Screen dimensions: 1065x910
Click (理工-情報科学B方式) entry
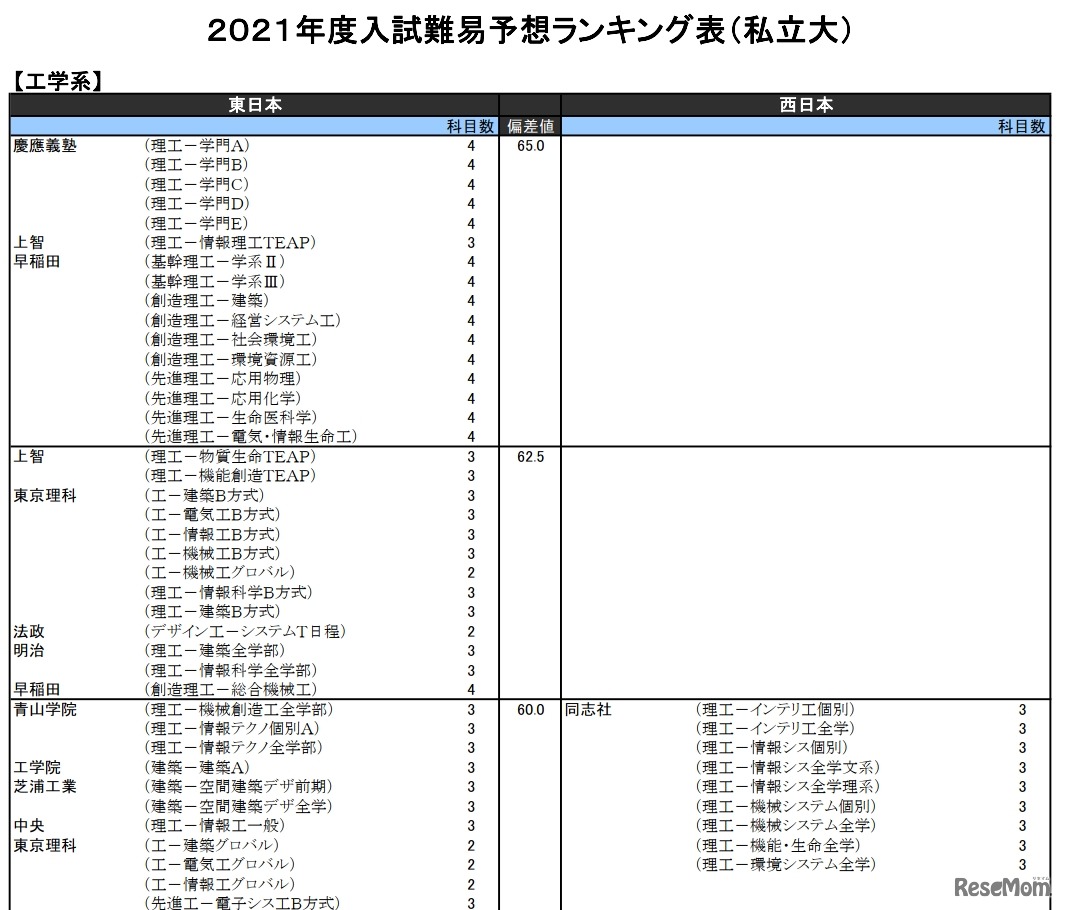(228, 592)
